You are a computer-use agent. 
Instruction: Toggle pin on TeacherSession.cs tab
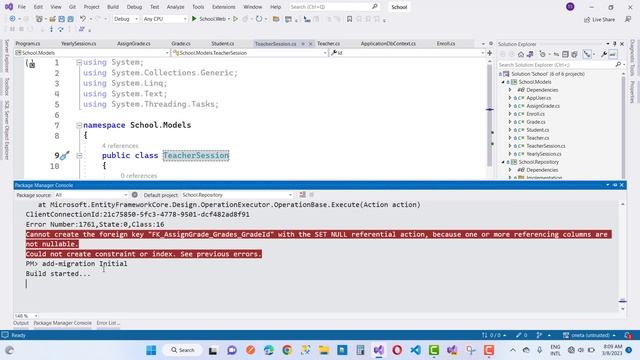pyautogui.click(x=303, y=44)
